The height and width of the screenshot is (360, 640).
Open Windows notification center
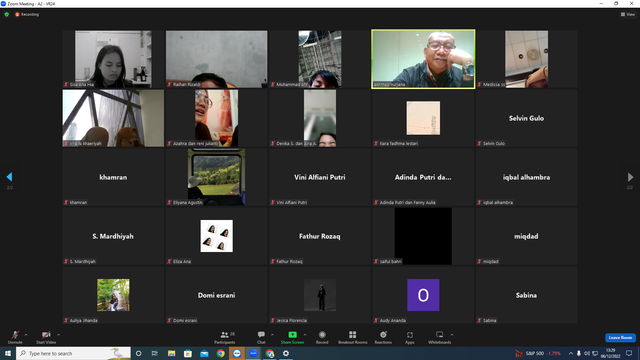(629, 353)
